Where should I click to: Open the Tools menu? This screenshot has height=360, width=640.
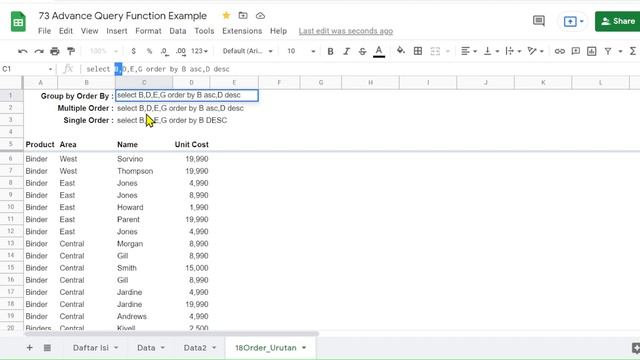click(x=204, y=31)
